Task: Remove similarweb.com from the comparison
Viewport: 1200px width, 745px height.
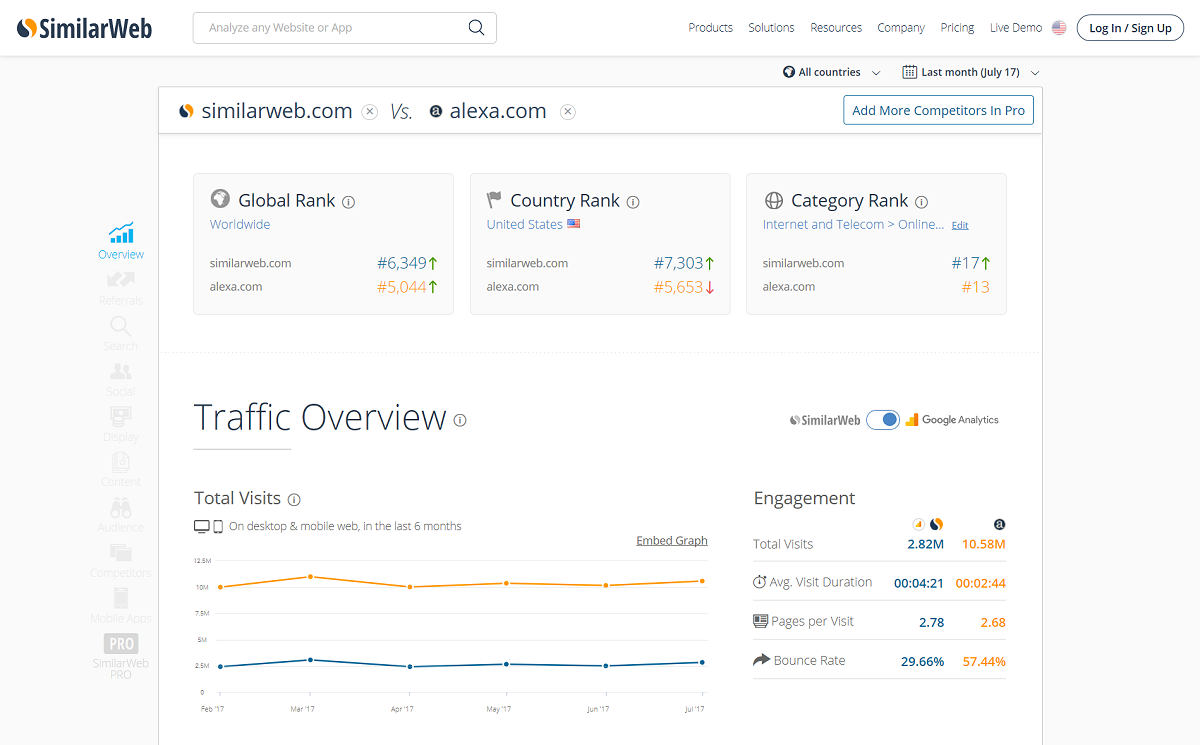Action: (370, 111)
